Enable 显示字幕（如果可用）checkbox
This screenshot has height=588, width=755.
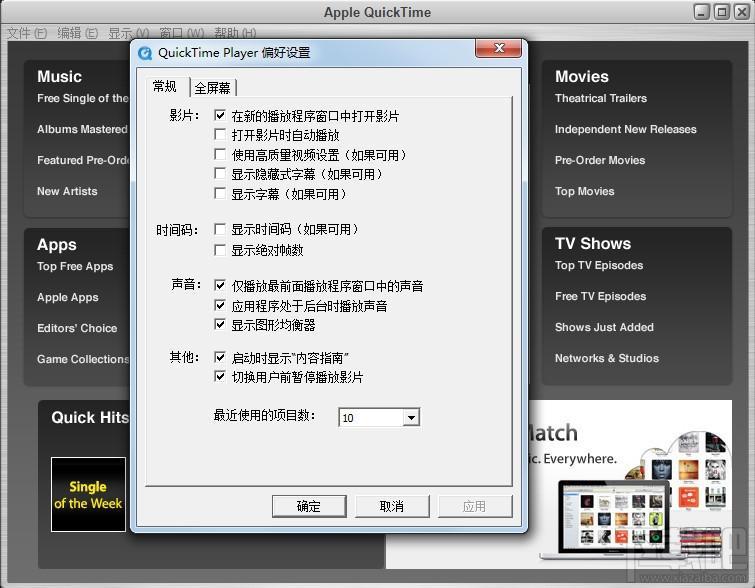[220, 194]
